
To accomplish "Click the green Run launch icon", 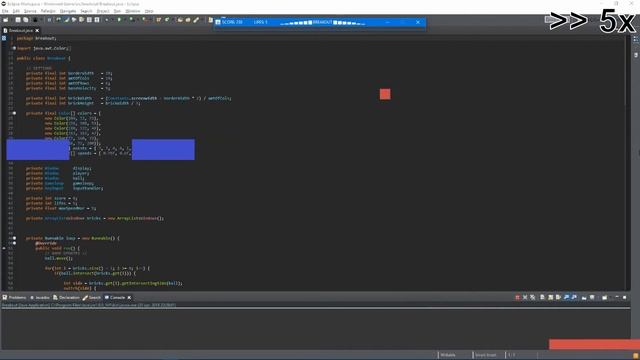I will (119, 20).
